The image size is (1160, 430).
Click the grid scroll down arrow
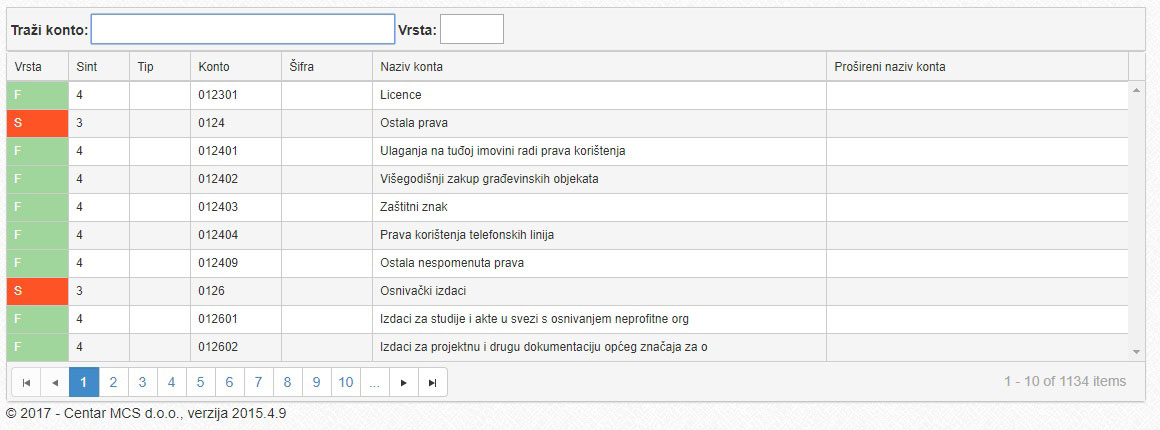coord(1136,352)
